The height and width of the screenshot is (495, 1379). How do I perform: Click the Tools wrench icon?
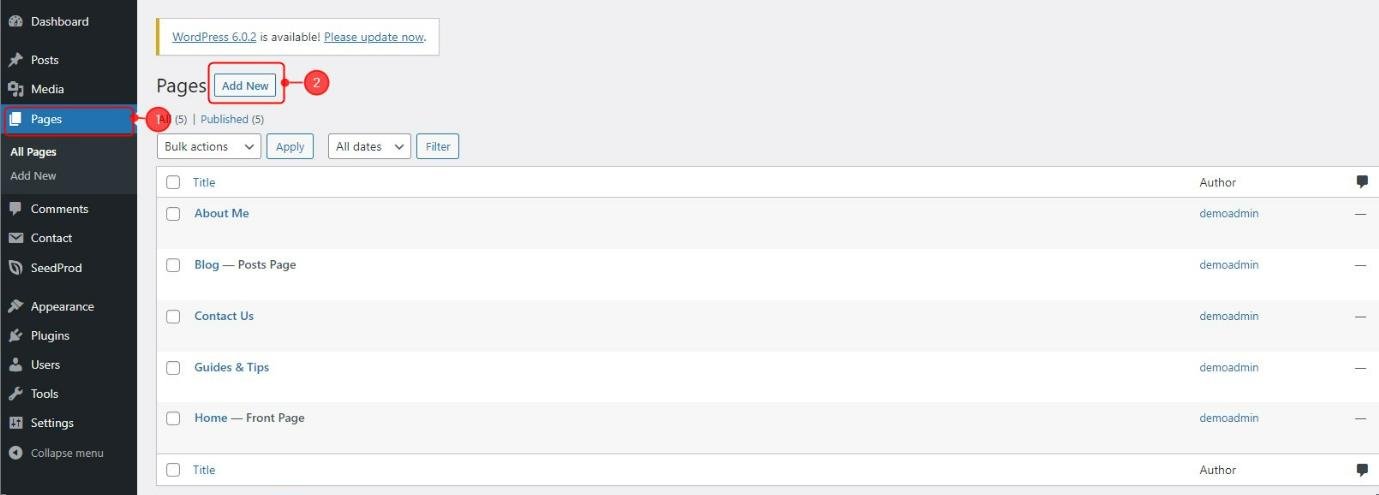coord(15,394)
